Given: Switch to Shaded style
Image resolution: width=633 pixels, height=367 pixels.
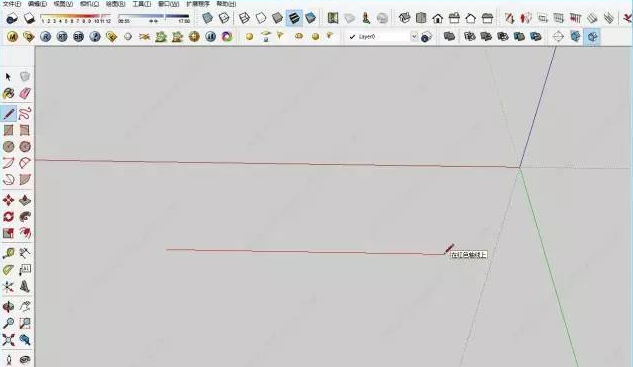Looking at the screenshot, I should 277,18.
